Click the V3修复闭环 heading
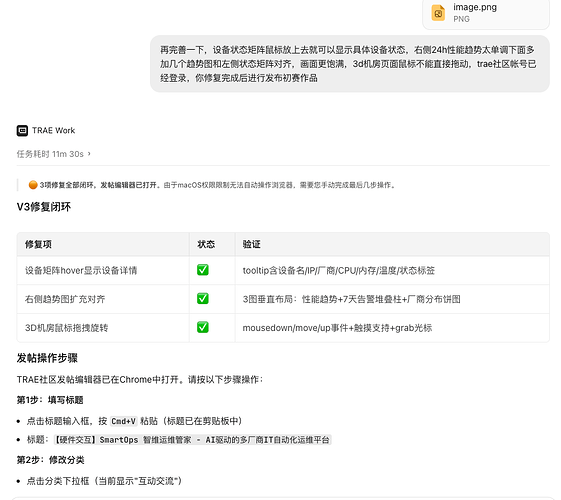This screenshot has height=500, width=561. (44, 207)
